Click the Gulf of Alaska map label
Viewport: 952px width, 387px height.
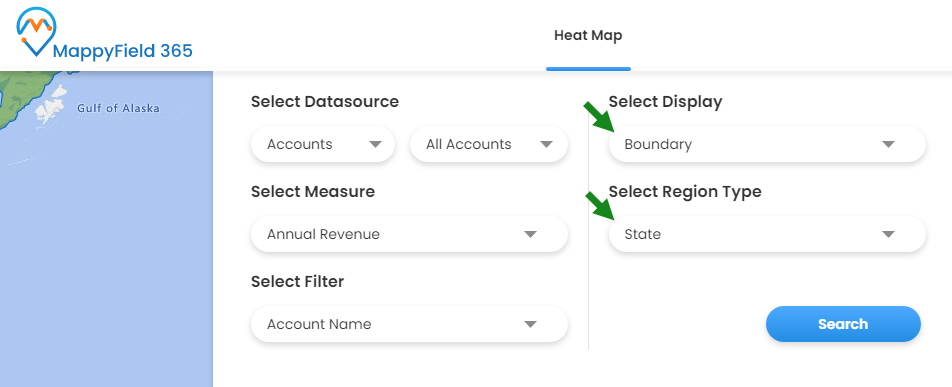click(118, 109)
